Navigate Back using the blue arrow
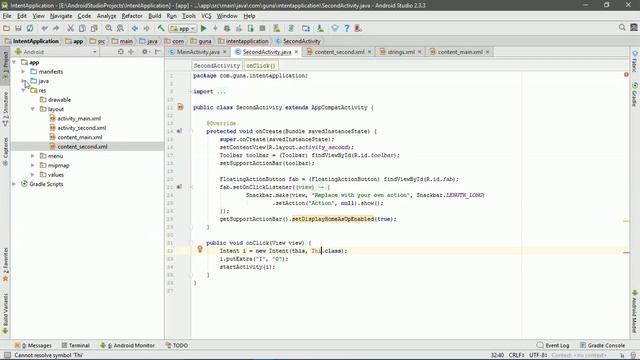This screenshot has width=640, height=360. (x=135, y=28)
